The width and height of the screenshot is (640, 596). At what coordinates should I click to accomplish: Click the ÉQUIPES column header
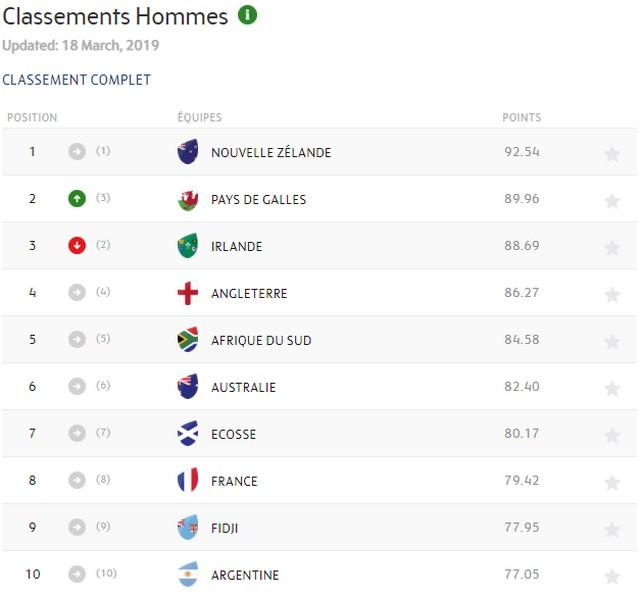[200, 117]
